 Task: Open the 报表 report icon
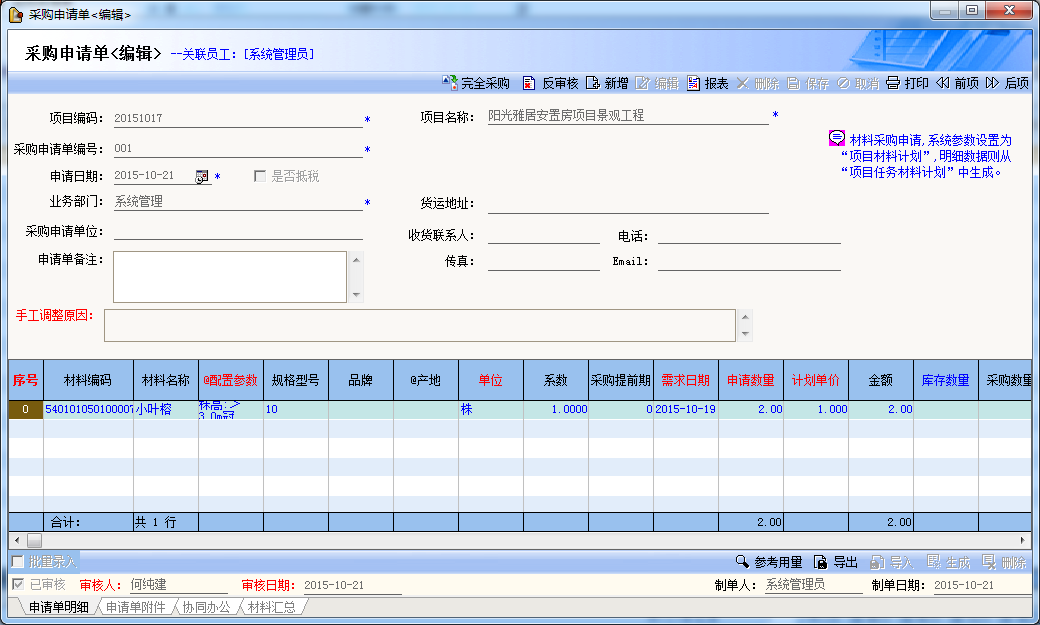[694, 83]
